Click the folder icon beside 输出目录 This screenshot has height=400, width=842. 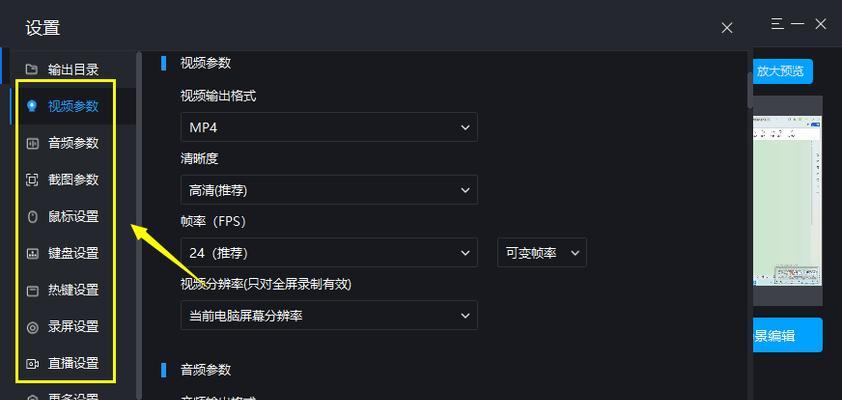[x=32, y=69]
